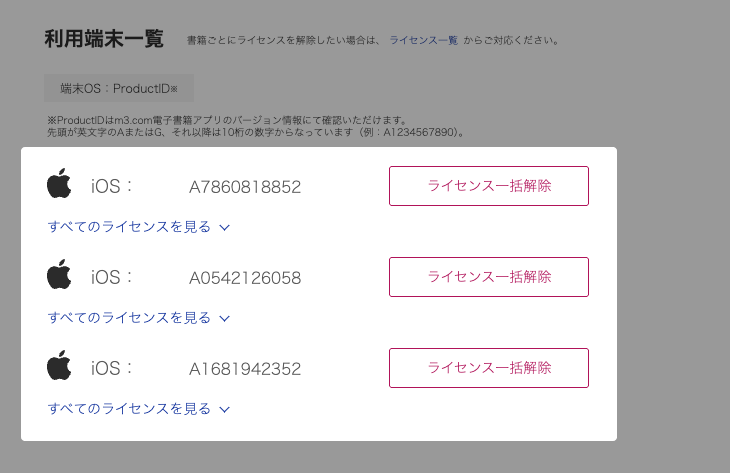This screenshot has height=473, width=730.
Task: Click the iOS label of the first device
Action: pyautogui.click(x=112, y=187)
